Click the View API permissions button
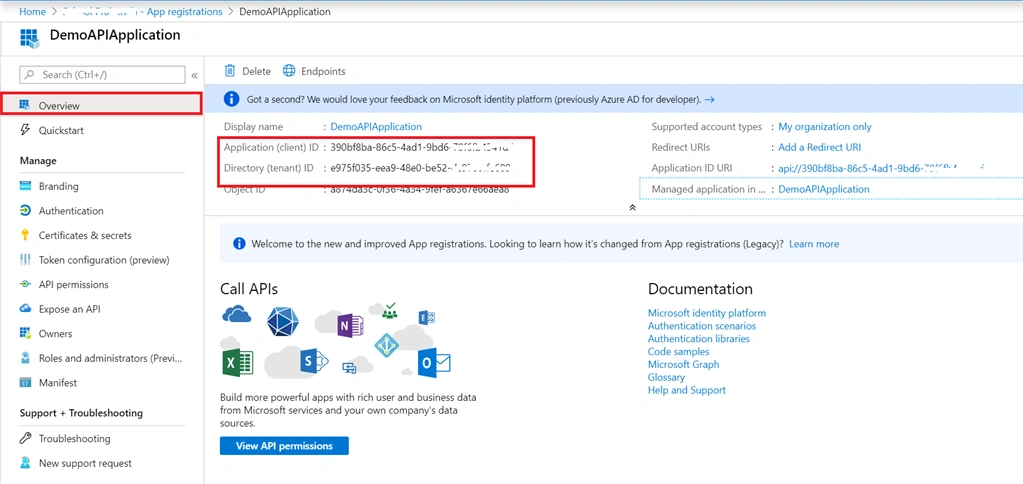1023x484 pixels. coord(284,446)
